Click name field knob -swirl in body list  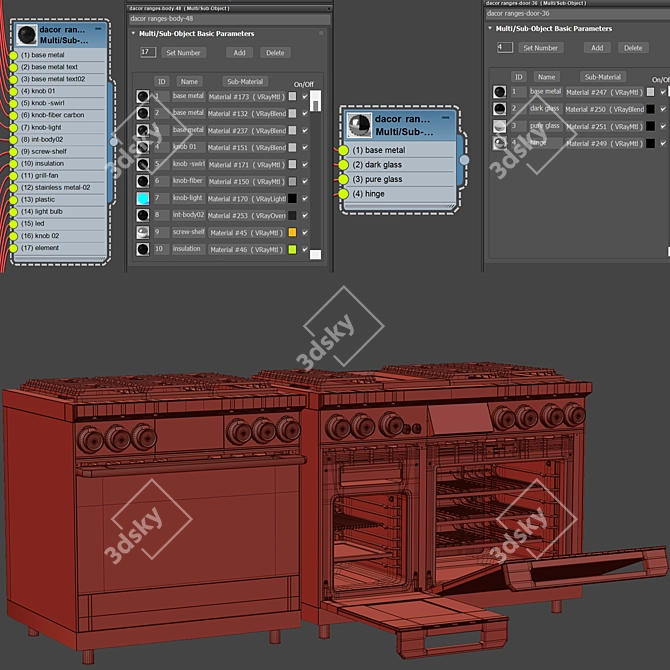point(188,164)
